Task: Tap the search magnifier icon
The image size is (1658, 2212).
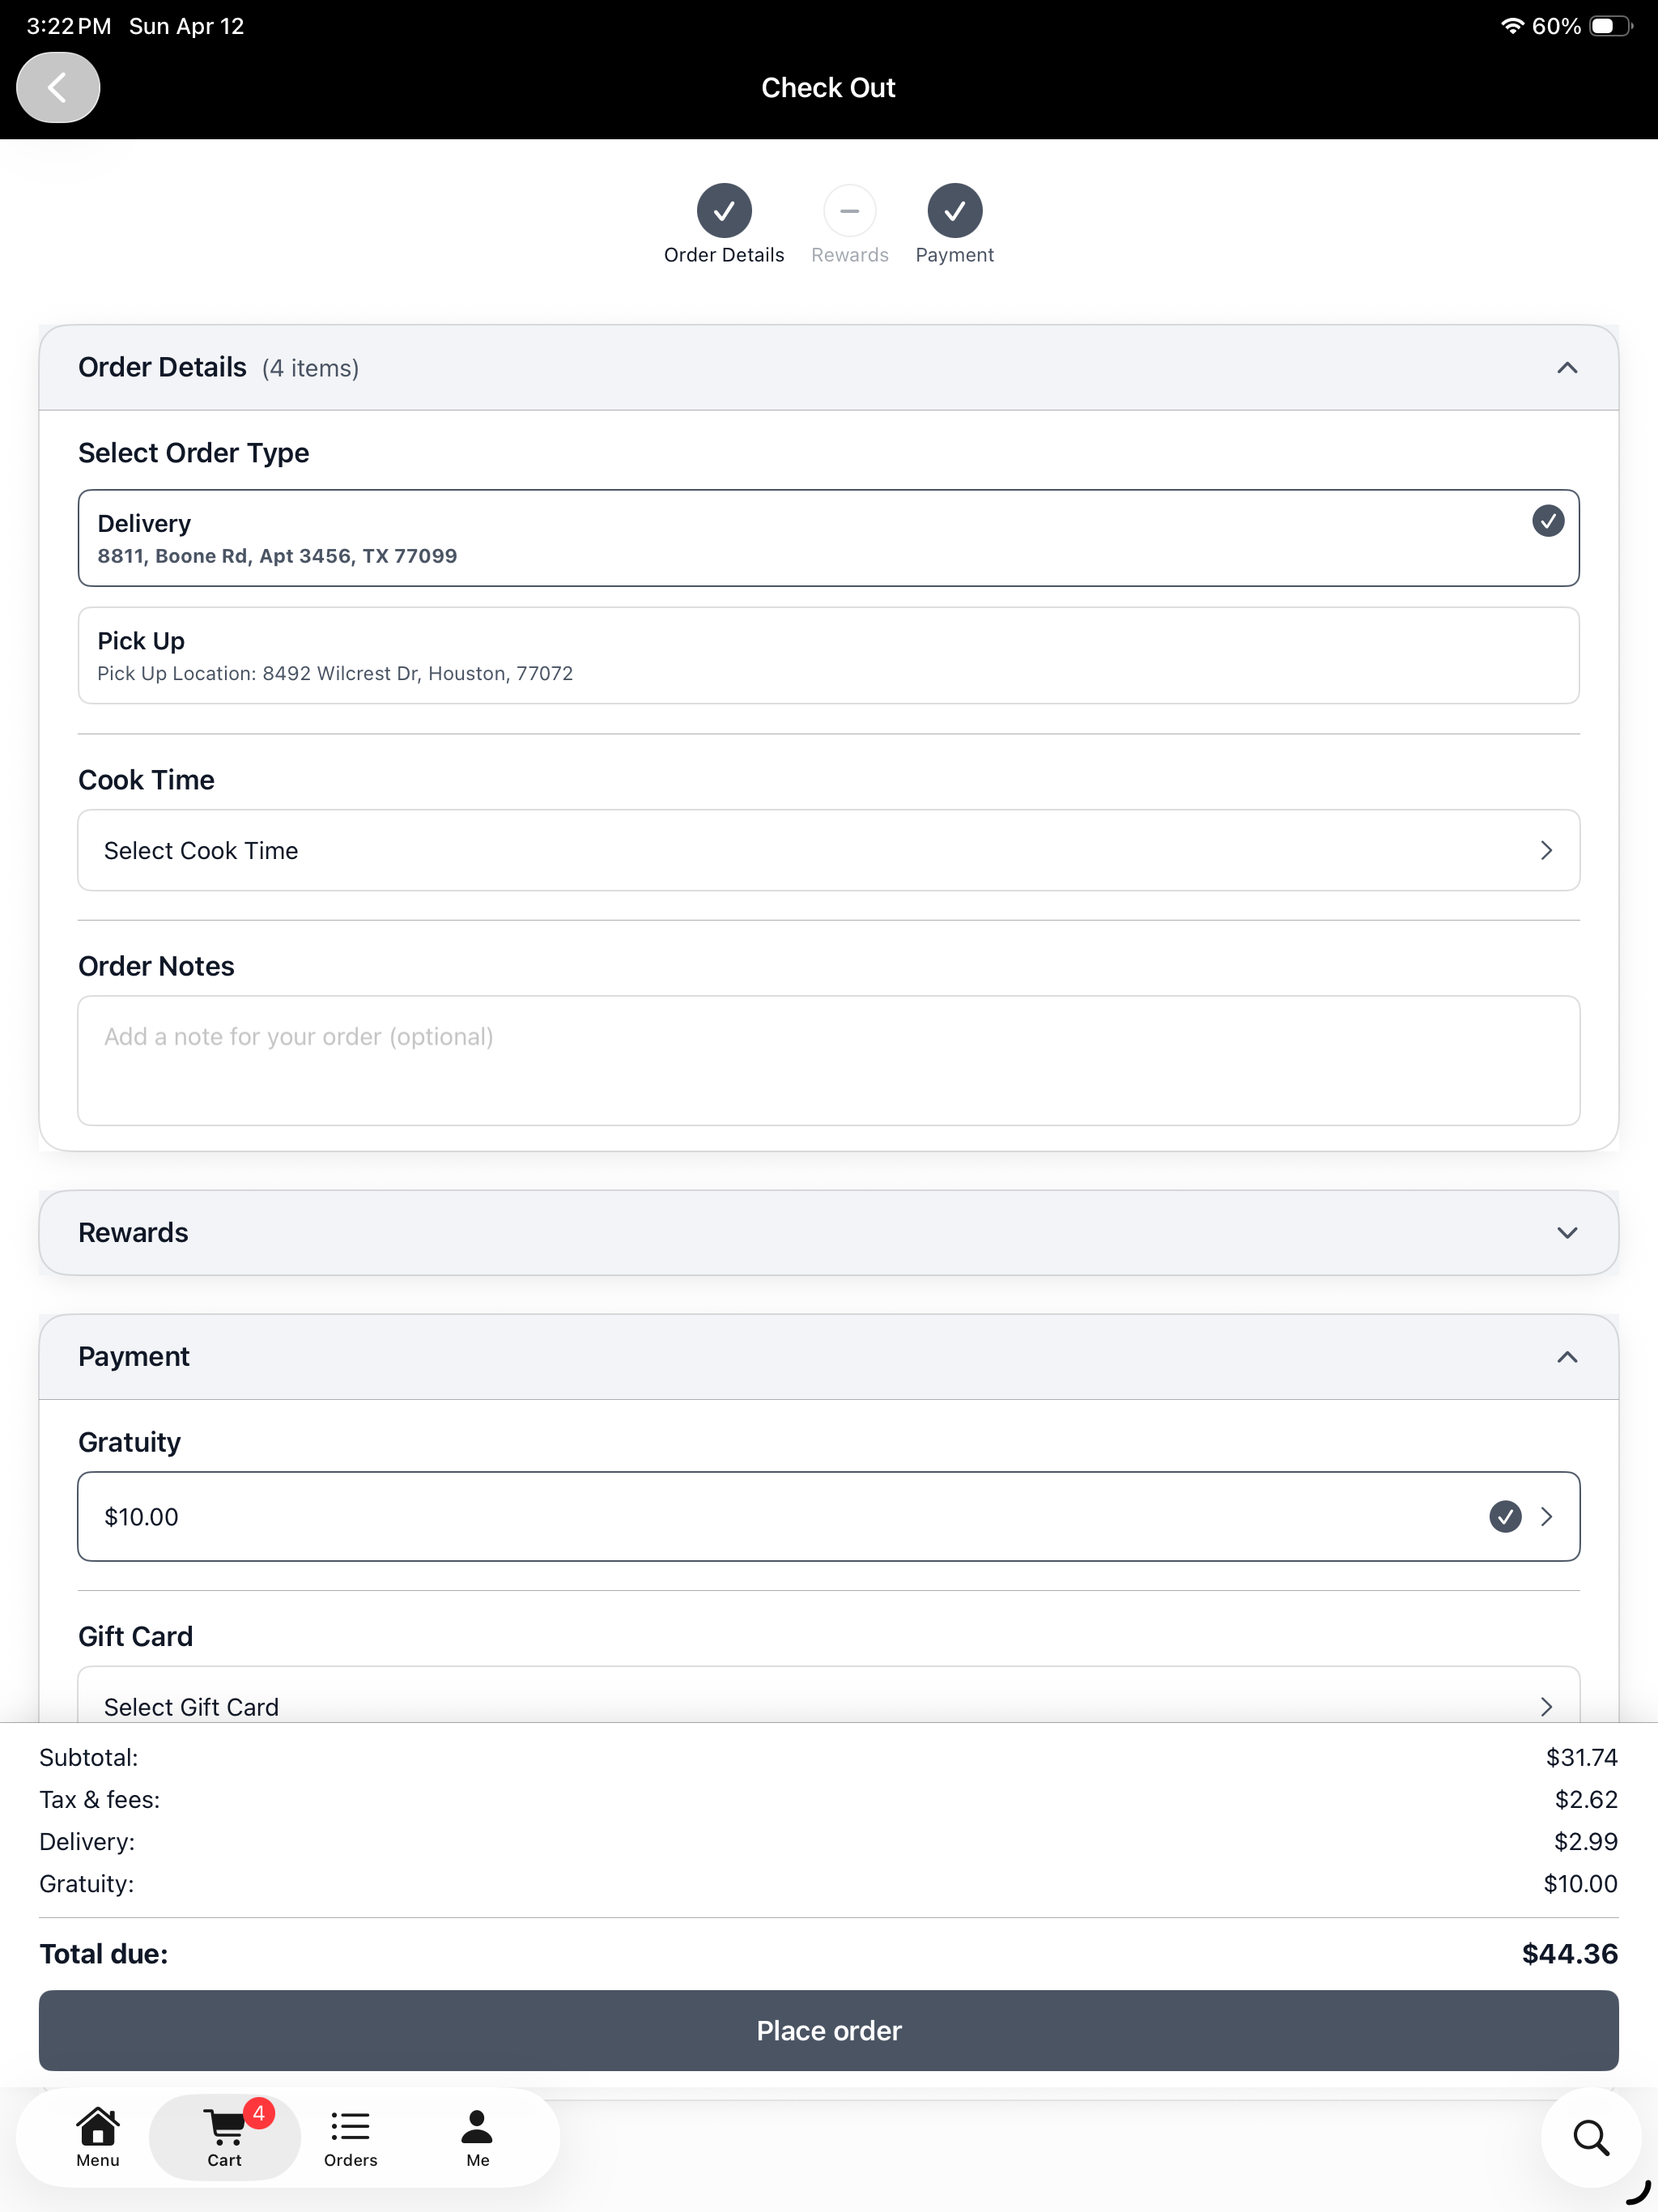Action: click(1591, 2138)
